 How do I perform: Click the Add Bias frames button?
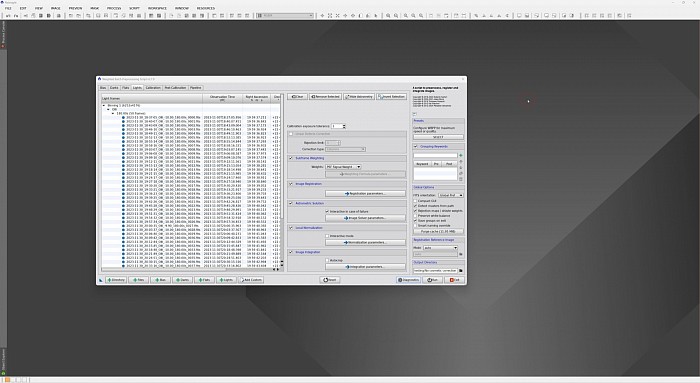tap(160, 280)
